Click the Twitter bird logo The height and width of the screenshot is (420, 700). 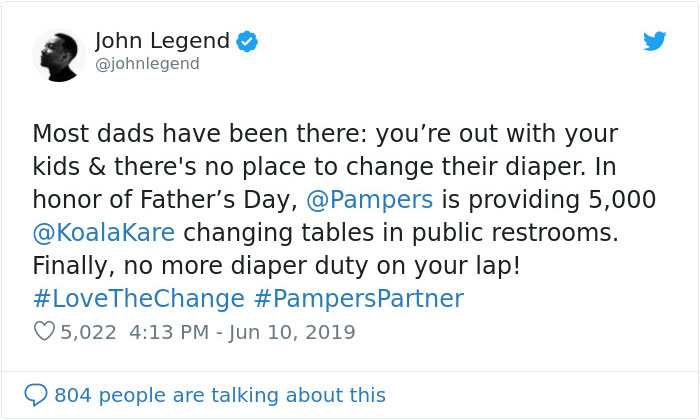pyautogui.click(x=654, y=42)
